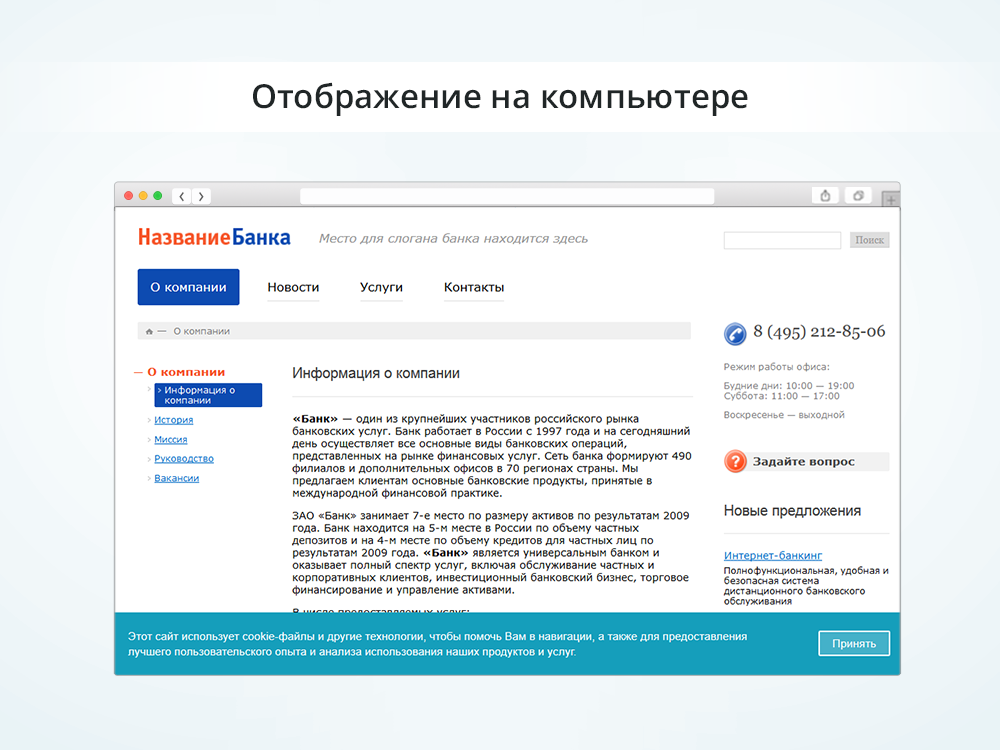1000x750 pixels.
Task: Select История in the sidebar menu
Action: [x=173, y=420]
